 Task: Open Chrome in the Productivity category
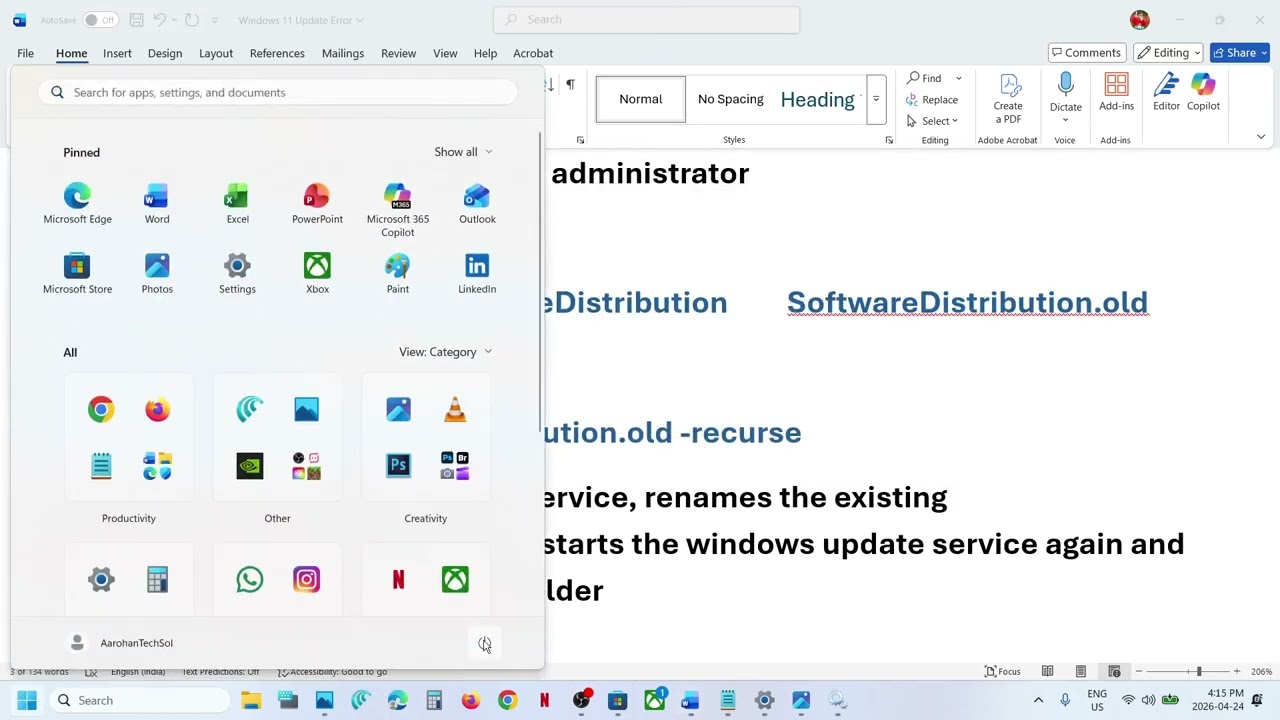(x=101, y=409)
